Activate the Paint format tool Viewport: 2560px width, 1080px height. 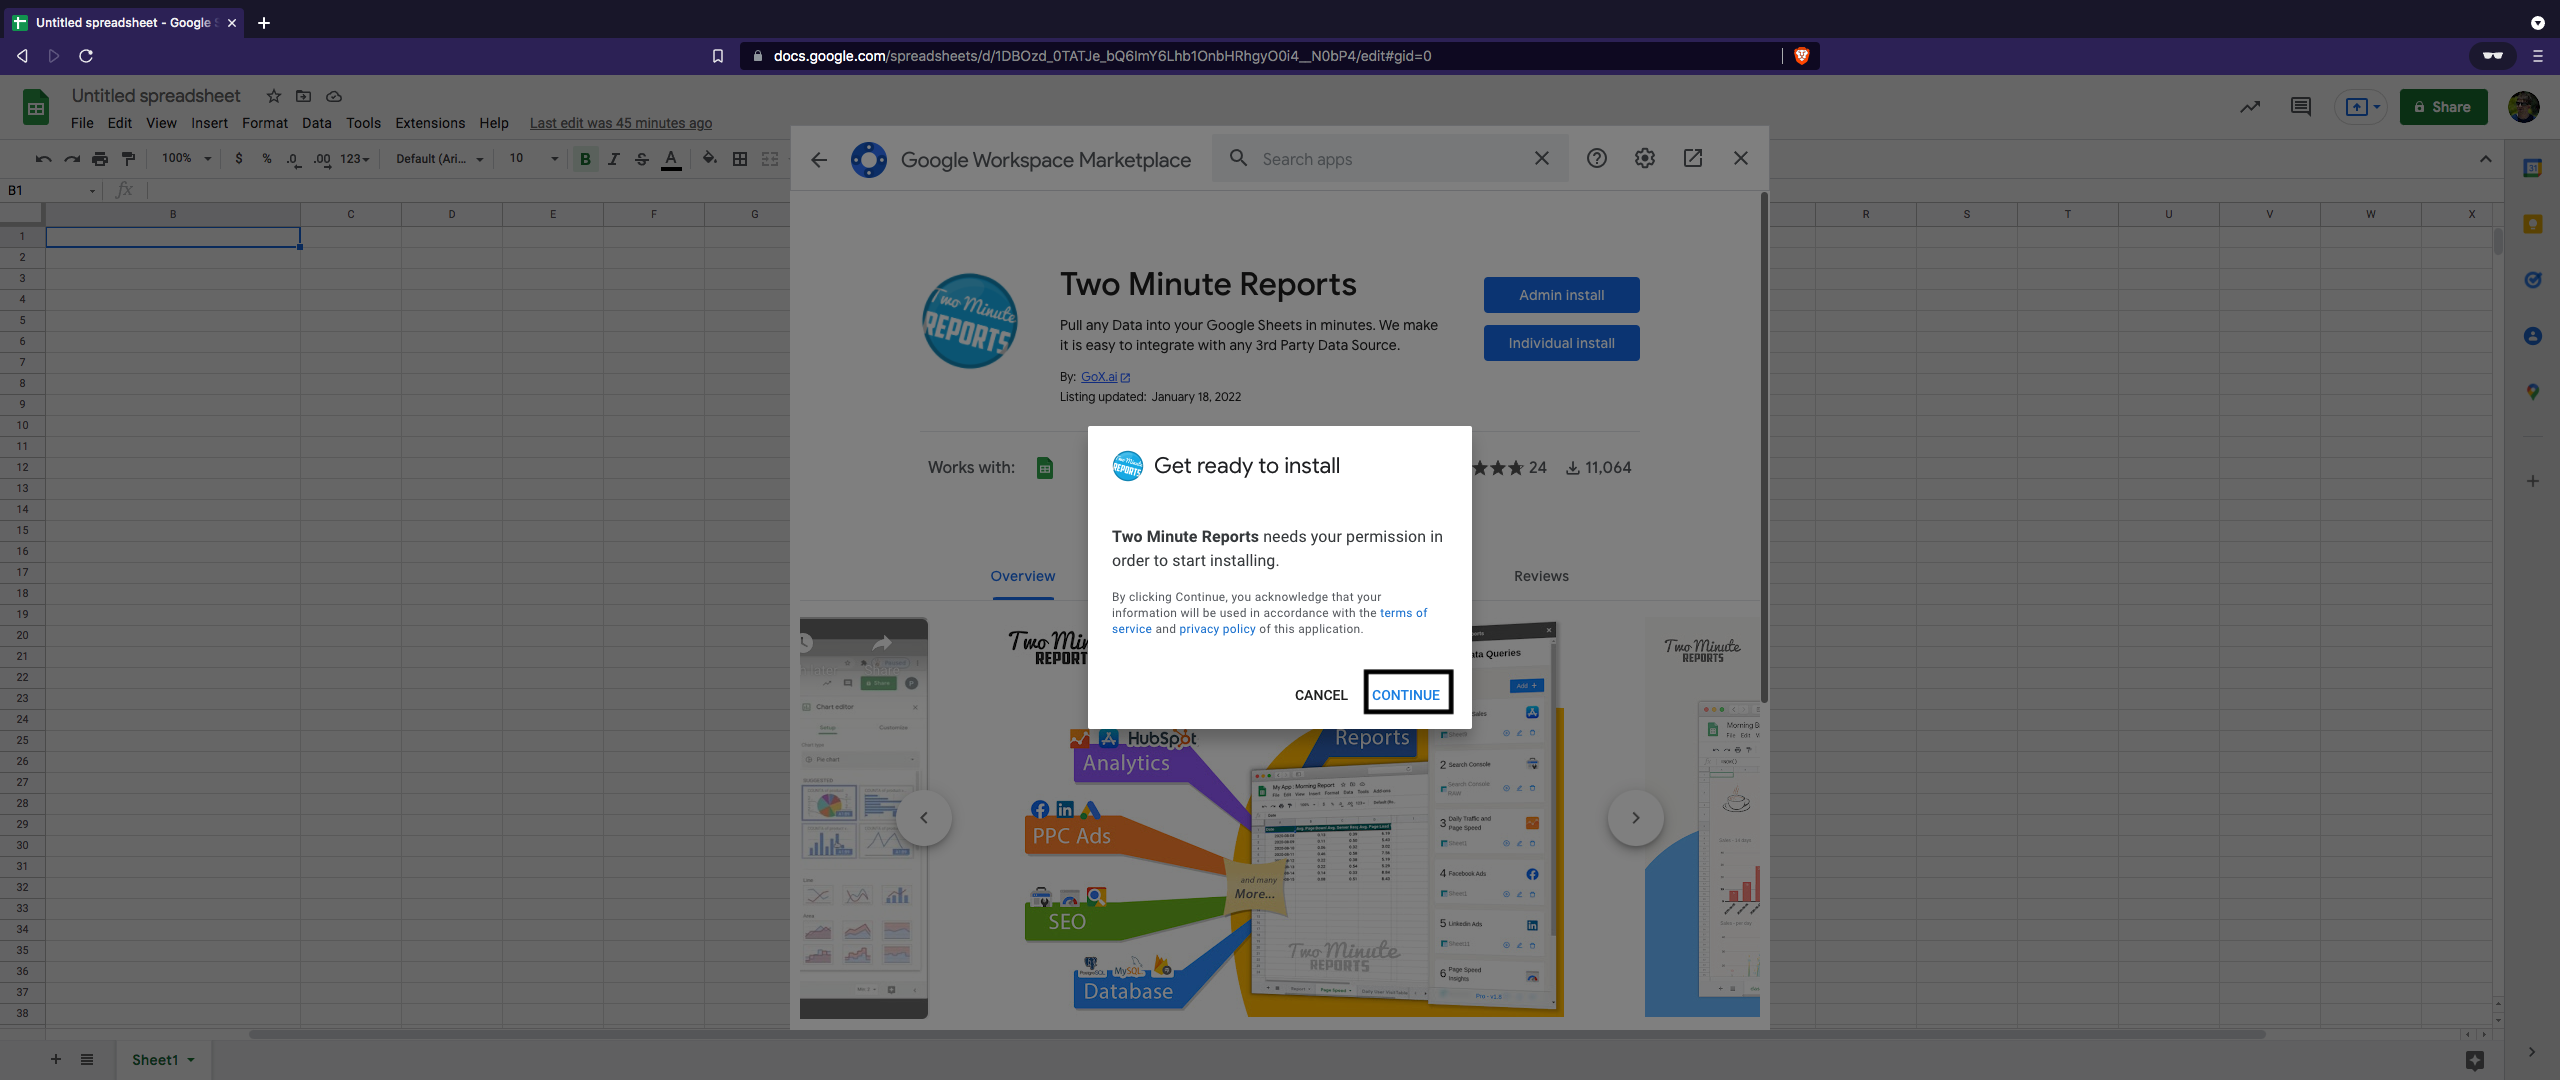pos(128,159)
